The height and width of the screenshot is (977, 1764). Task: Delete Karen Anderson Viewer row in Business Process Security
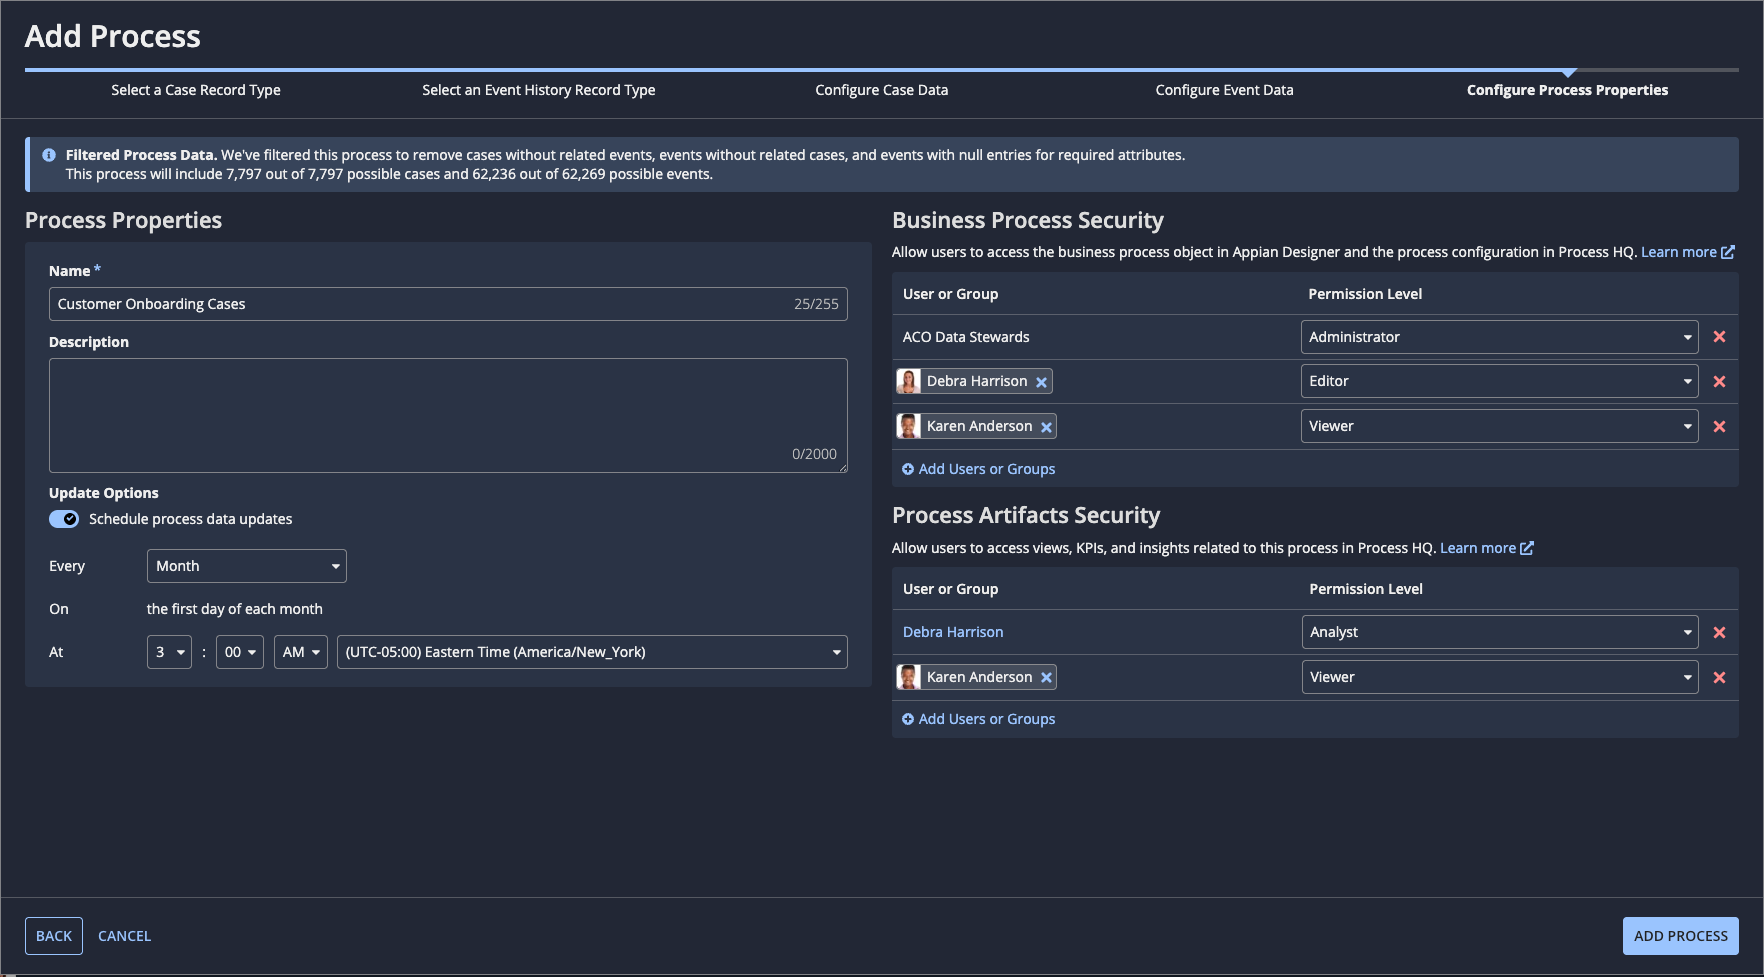(1719, 426)
